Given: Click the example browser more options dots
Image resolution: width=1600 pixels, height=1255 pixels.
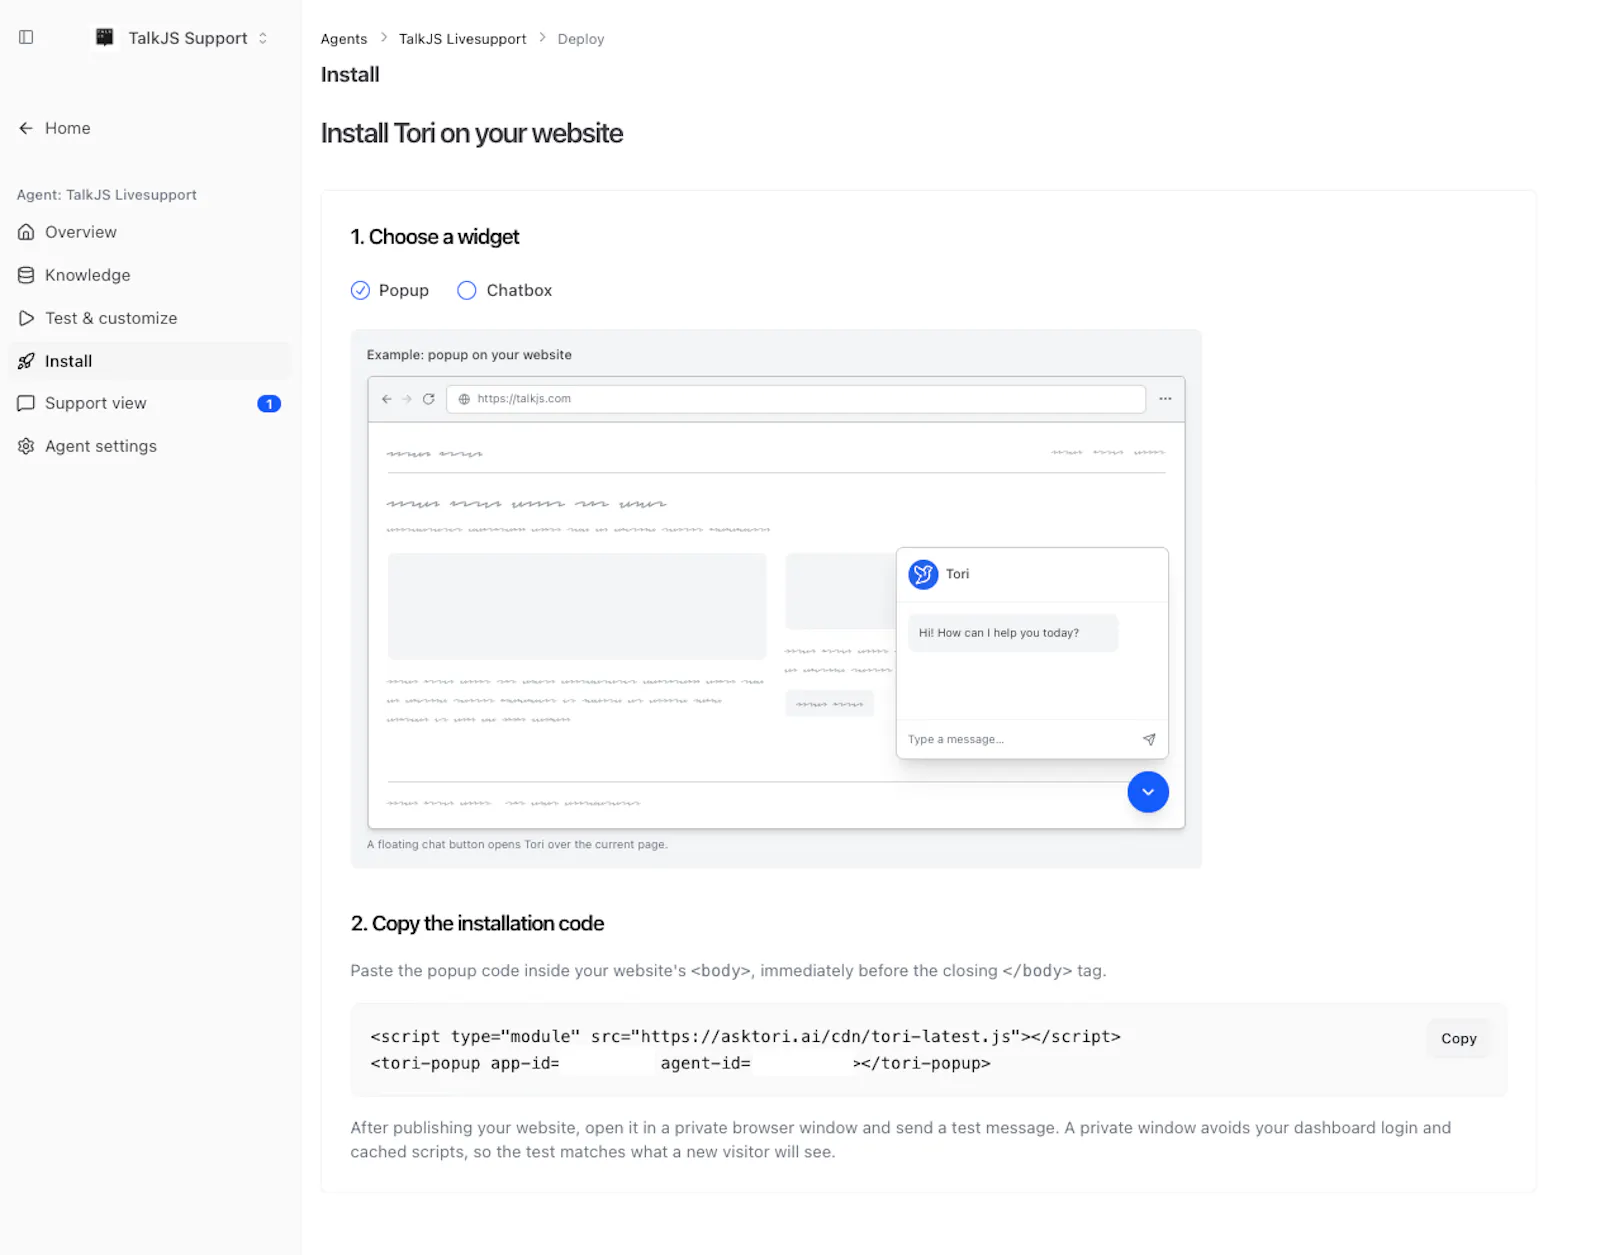Looking at the screenshot, I should pyautogui.click(x=1165, y=399).
